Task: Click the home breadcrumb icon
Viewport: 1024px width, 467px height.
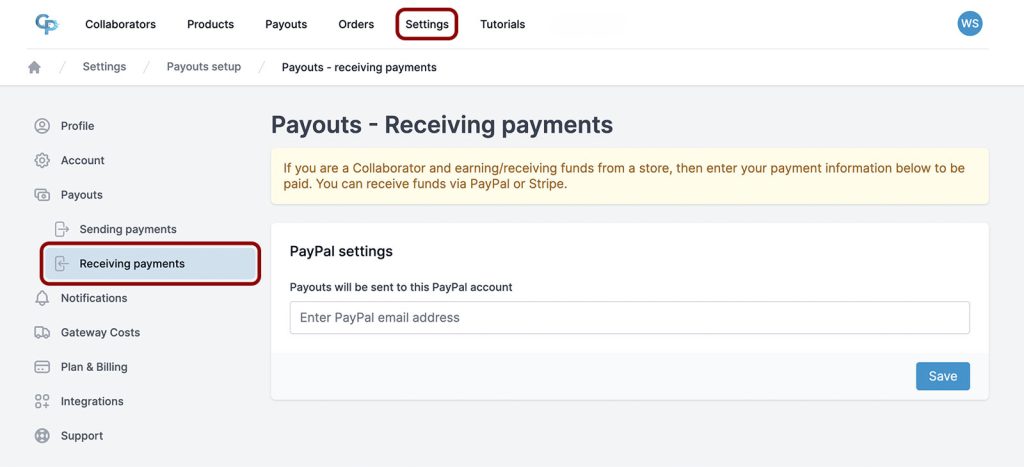Action: [x=35, y=67]
